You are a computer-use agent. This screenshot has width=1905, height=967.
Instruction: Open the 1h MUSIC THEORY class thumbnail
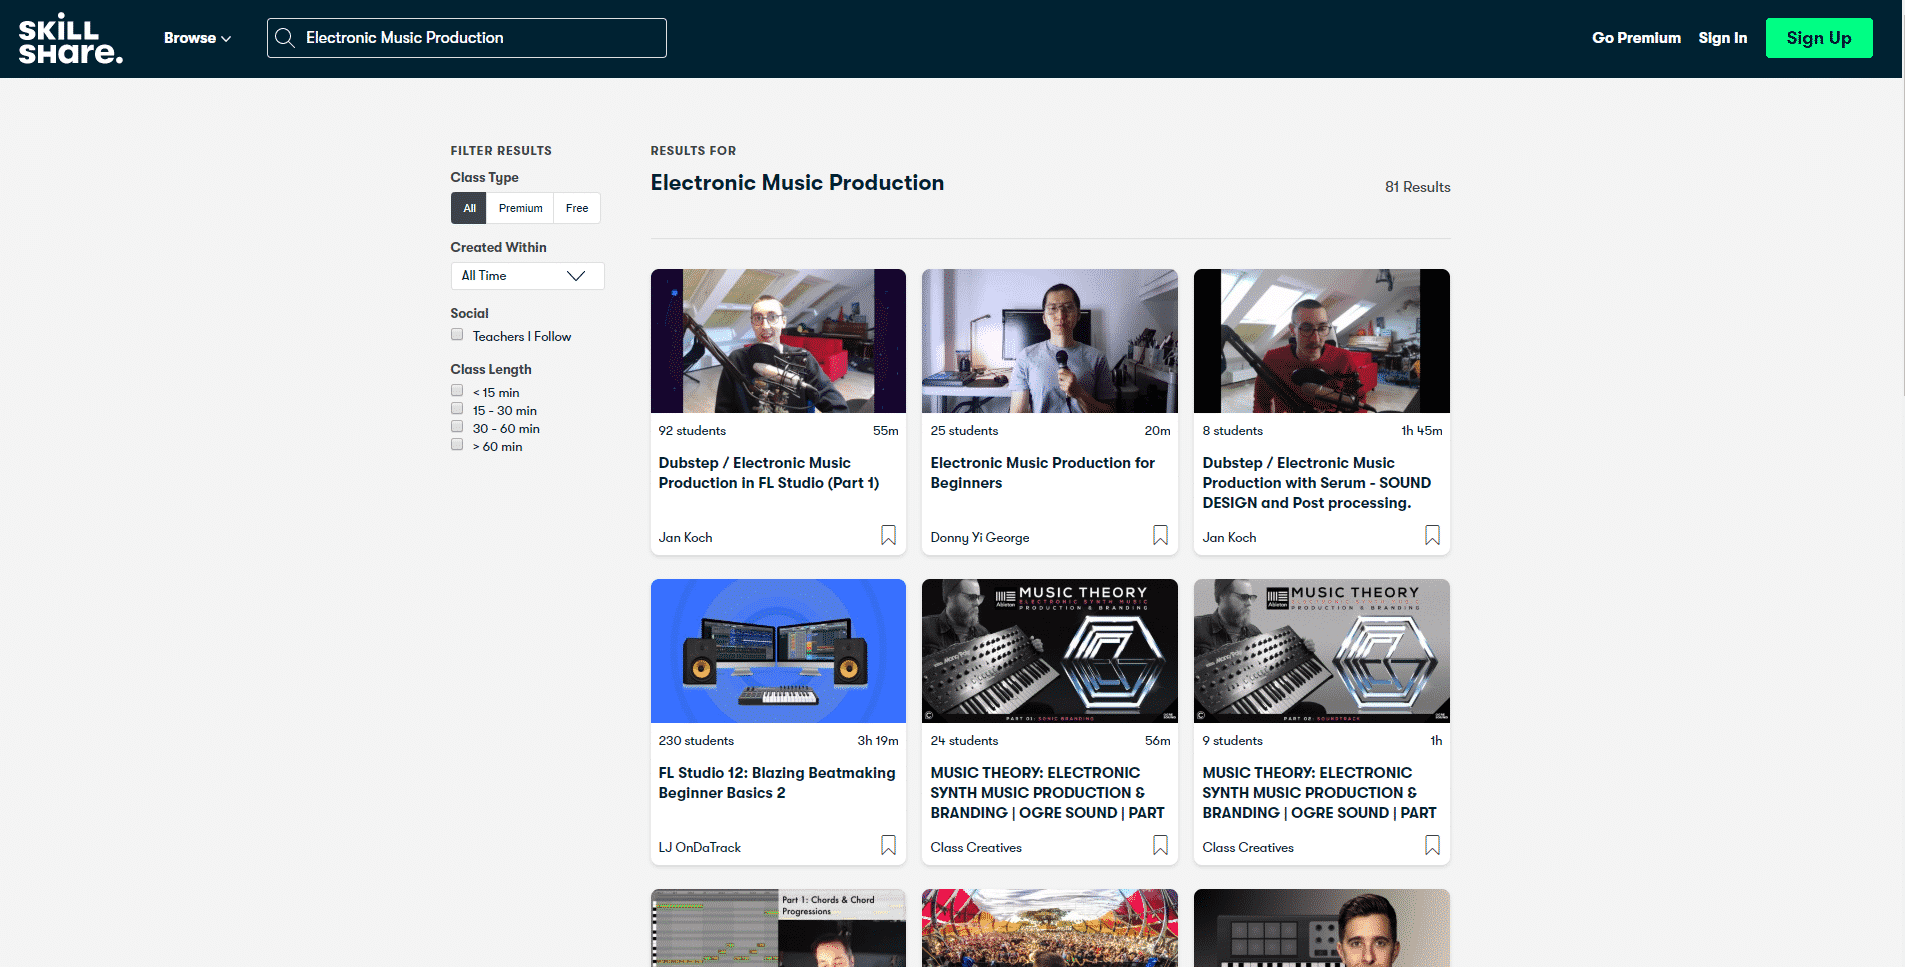coord(1322,651)
